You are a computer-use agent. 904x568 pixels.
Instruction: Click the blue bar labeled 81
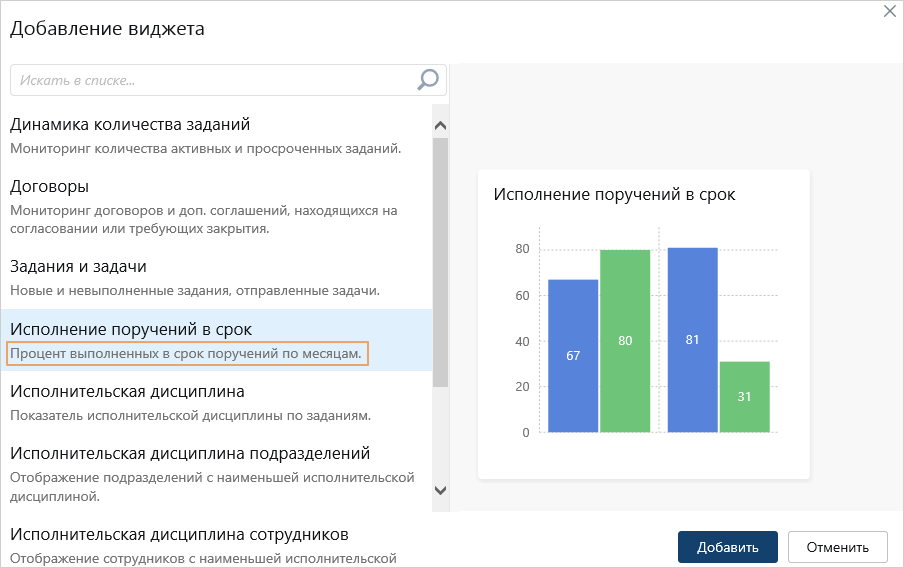tap(692, 340)
